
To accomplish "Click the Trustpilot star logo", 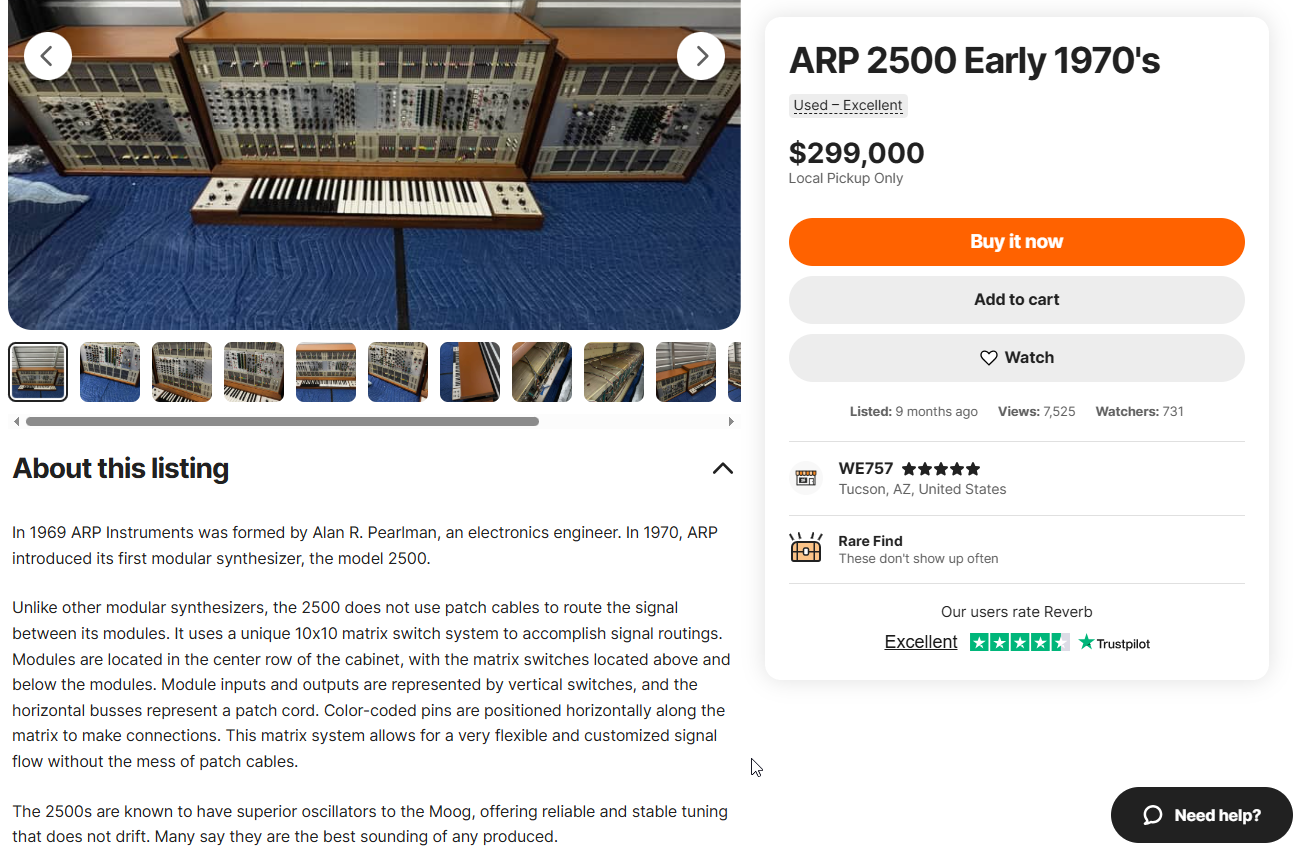I will (1087, 642).
